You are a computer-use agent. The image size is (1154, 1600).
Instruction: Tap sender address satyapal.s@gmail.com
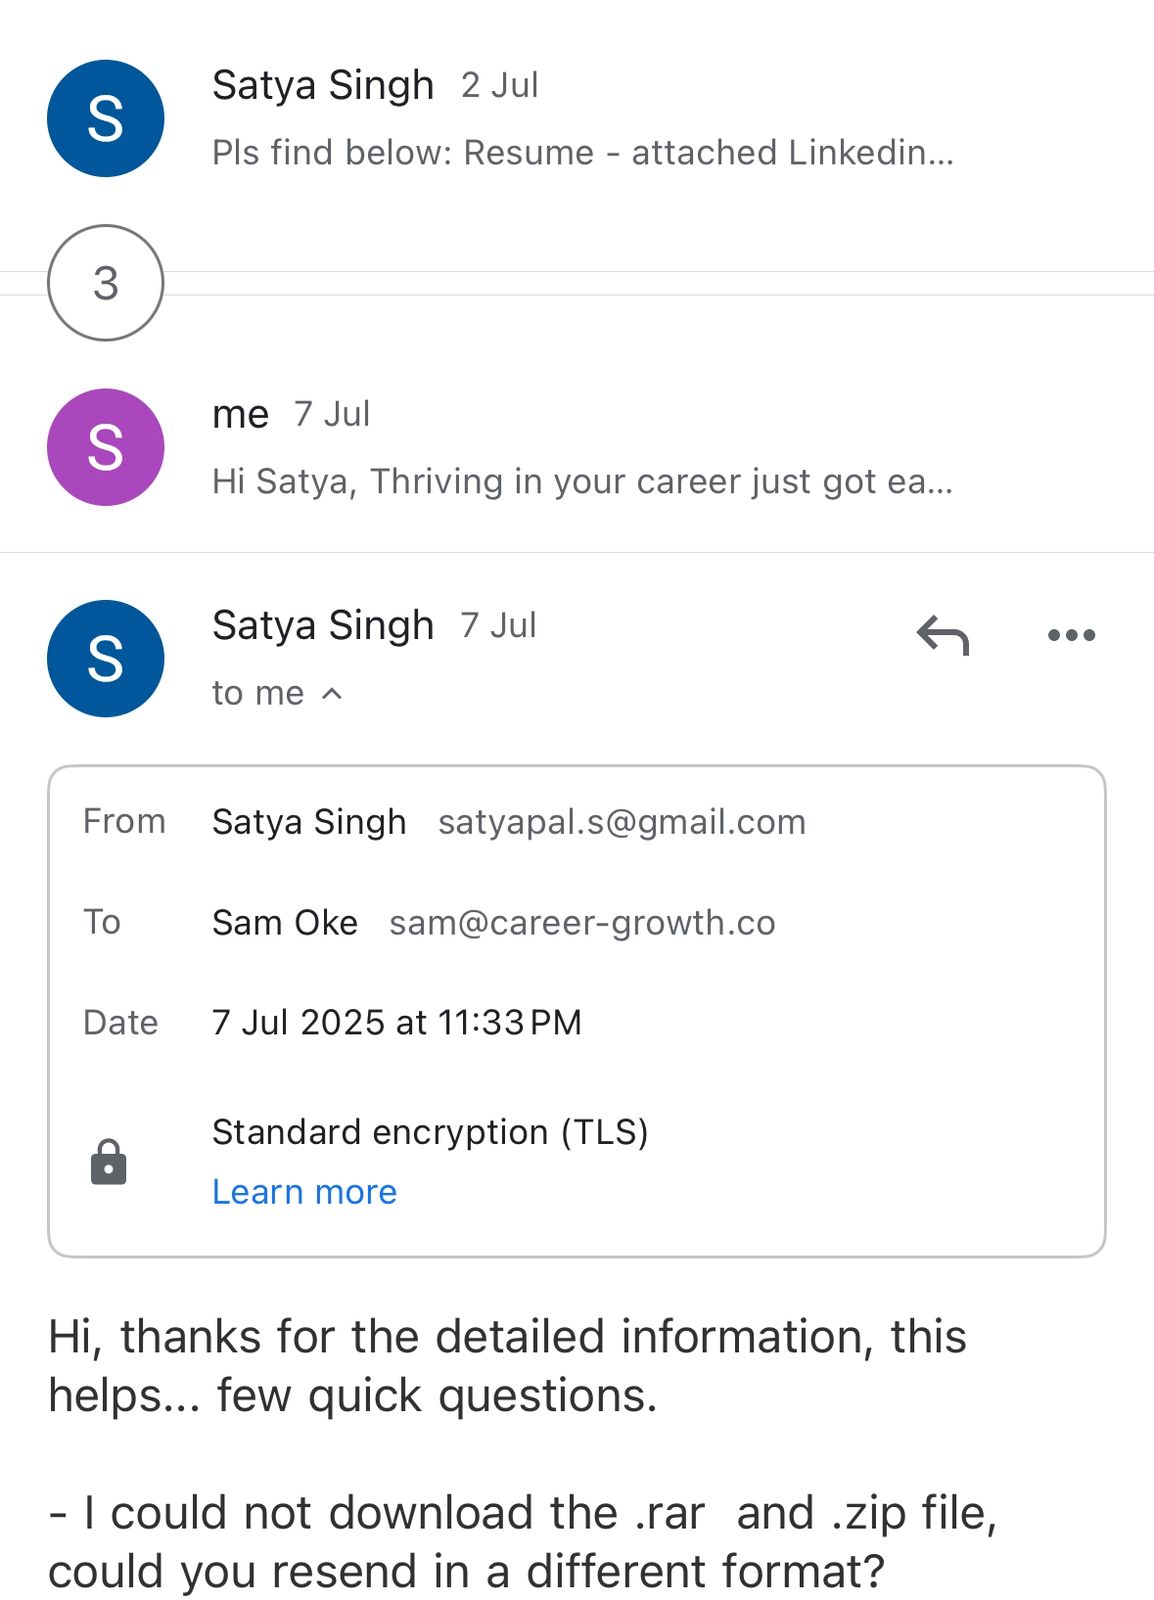pos(621,822)
